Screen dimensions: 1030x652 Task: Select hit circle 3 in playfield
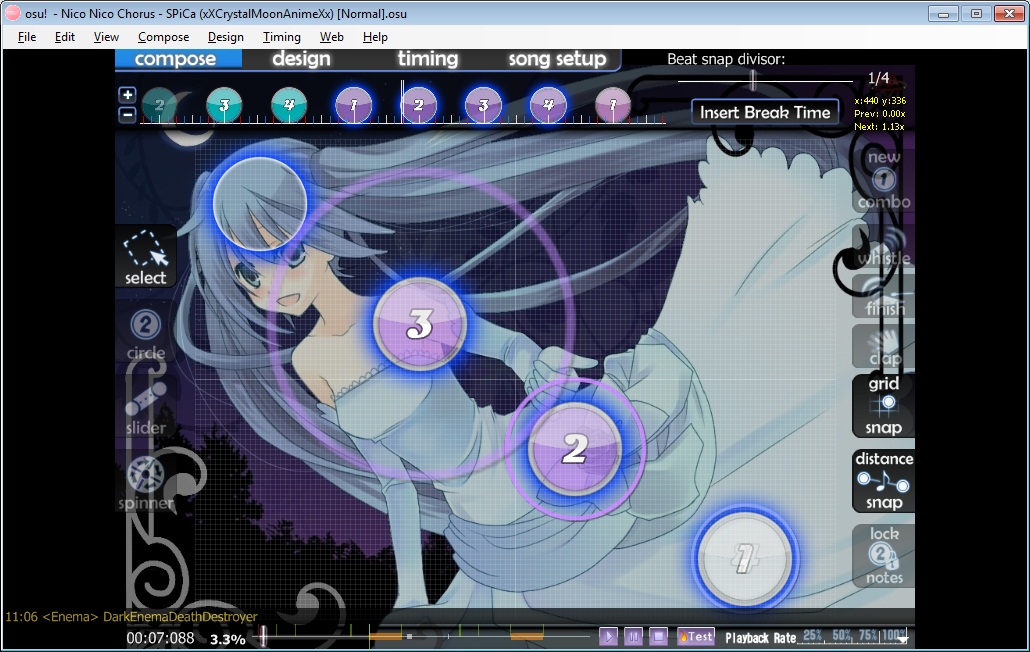(x=420, y=324)
